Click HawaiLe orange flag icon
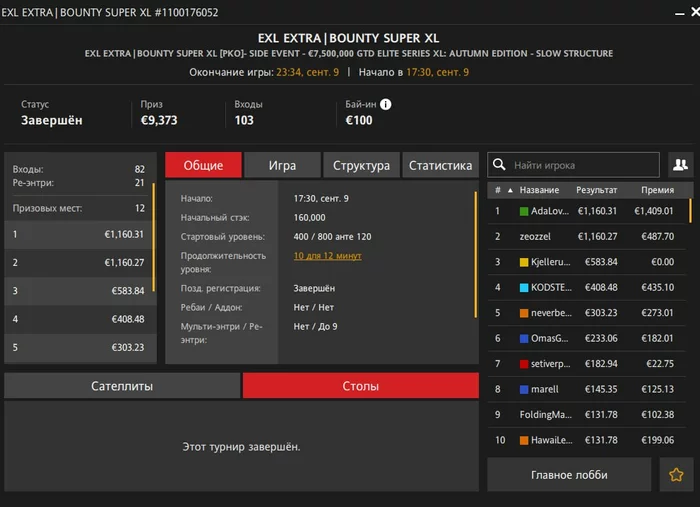The image size is (700, 507). [524, 441]
